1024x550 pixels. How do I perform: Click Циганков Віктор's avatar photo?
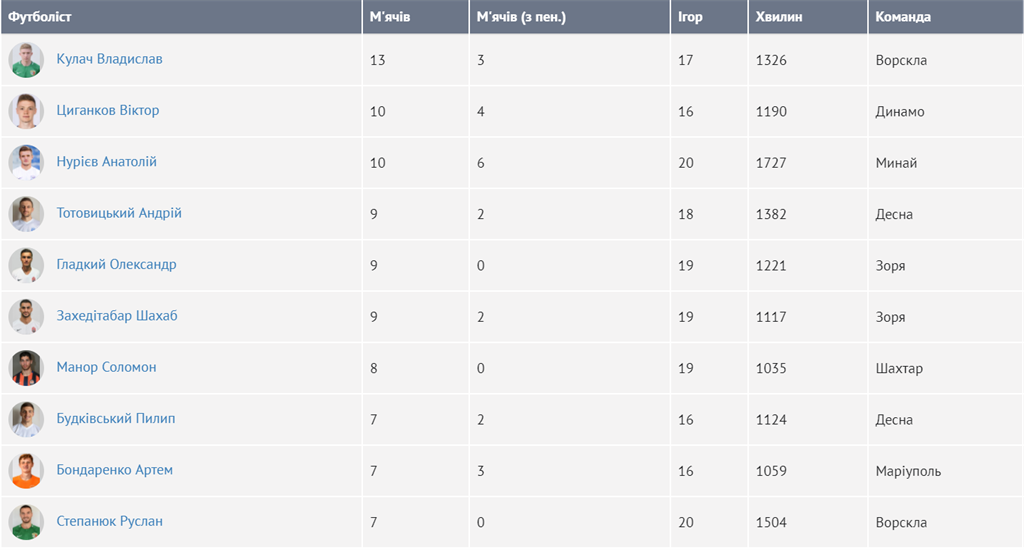pos(26,111)
